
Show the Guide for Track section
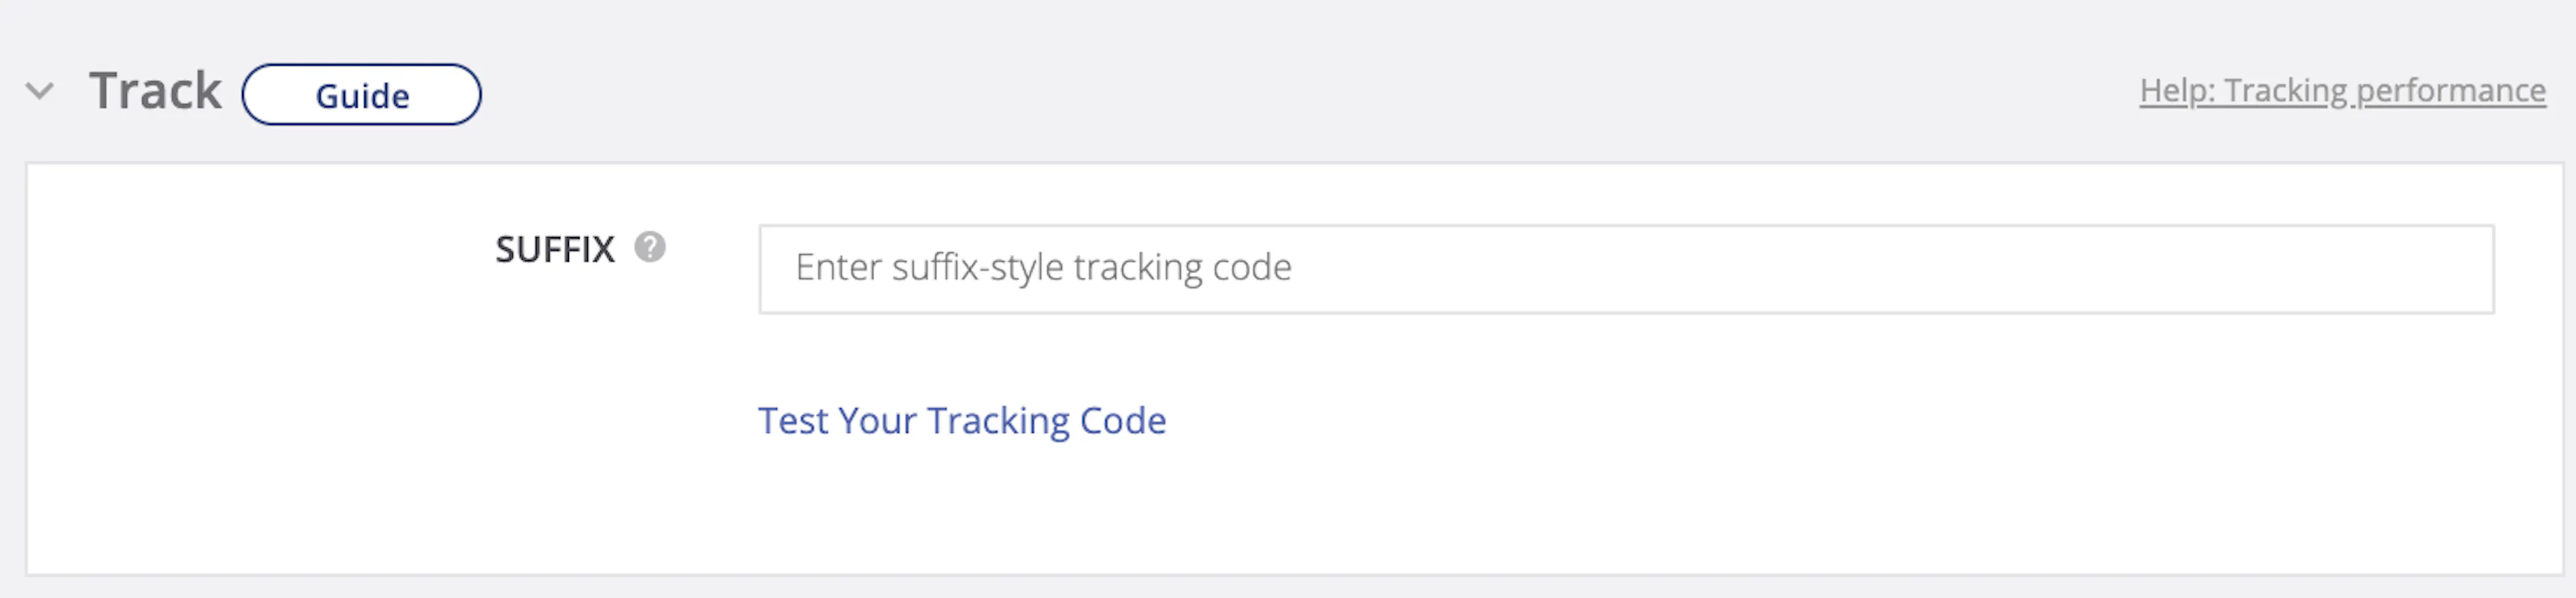[x=361, y=95]
